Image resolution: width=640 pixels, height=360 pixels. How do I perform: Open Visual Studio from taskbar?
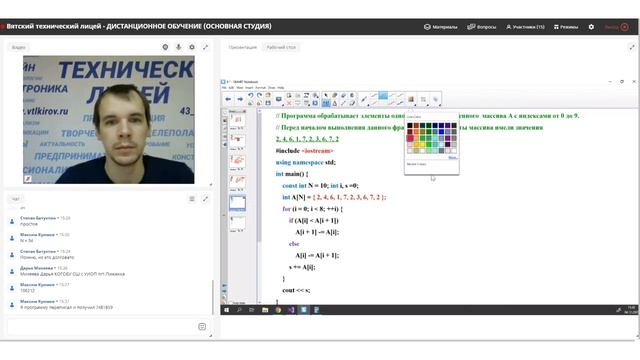pos(291,310)
